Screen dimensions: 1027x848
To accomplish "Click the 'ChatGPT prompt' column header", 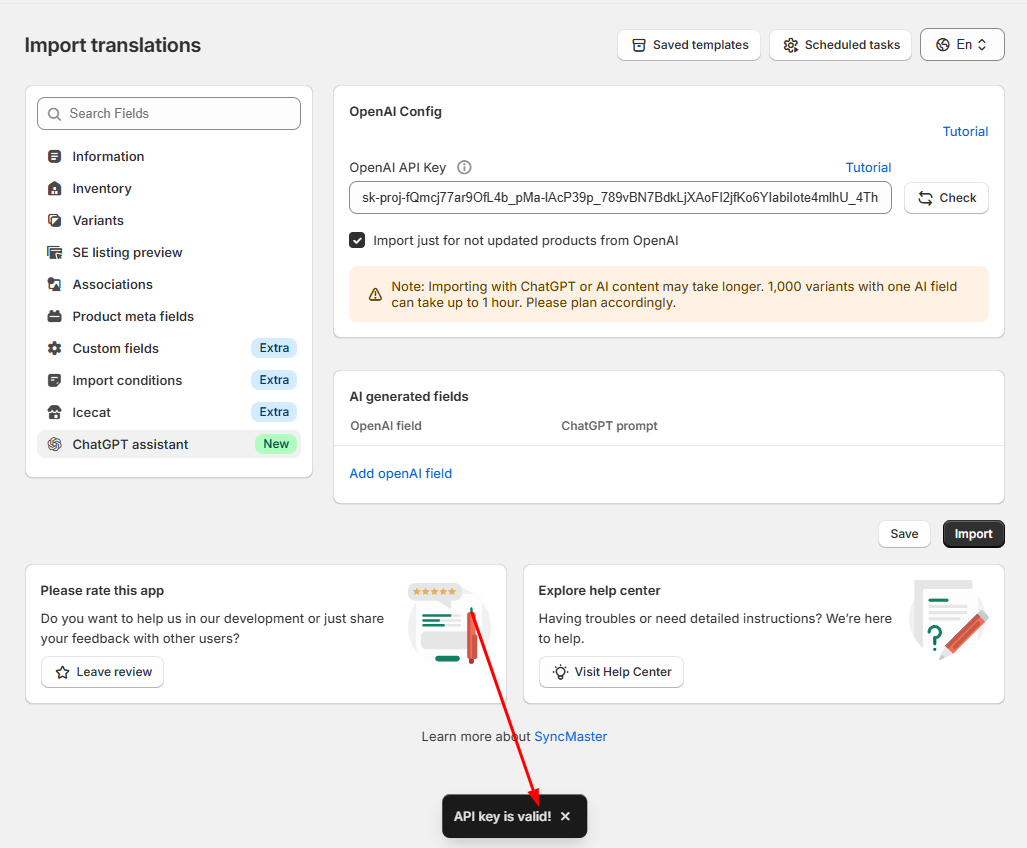I will (609, 426).
